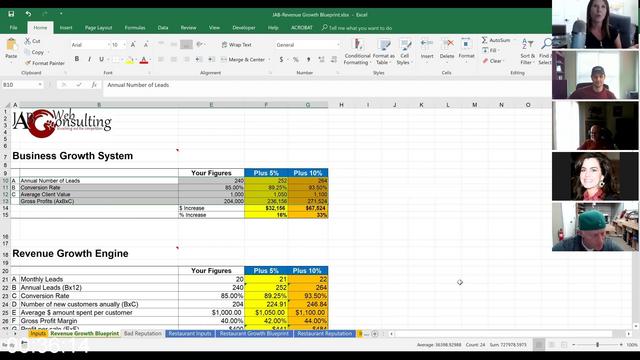Screen dimensions: 640x360
Task: Click the Decrease Indent icon
Action: 198,60
